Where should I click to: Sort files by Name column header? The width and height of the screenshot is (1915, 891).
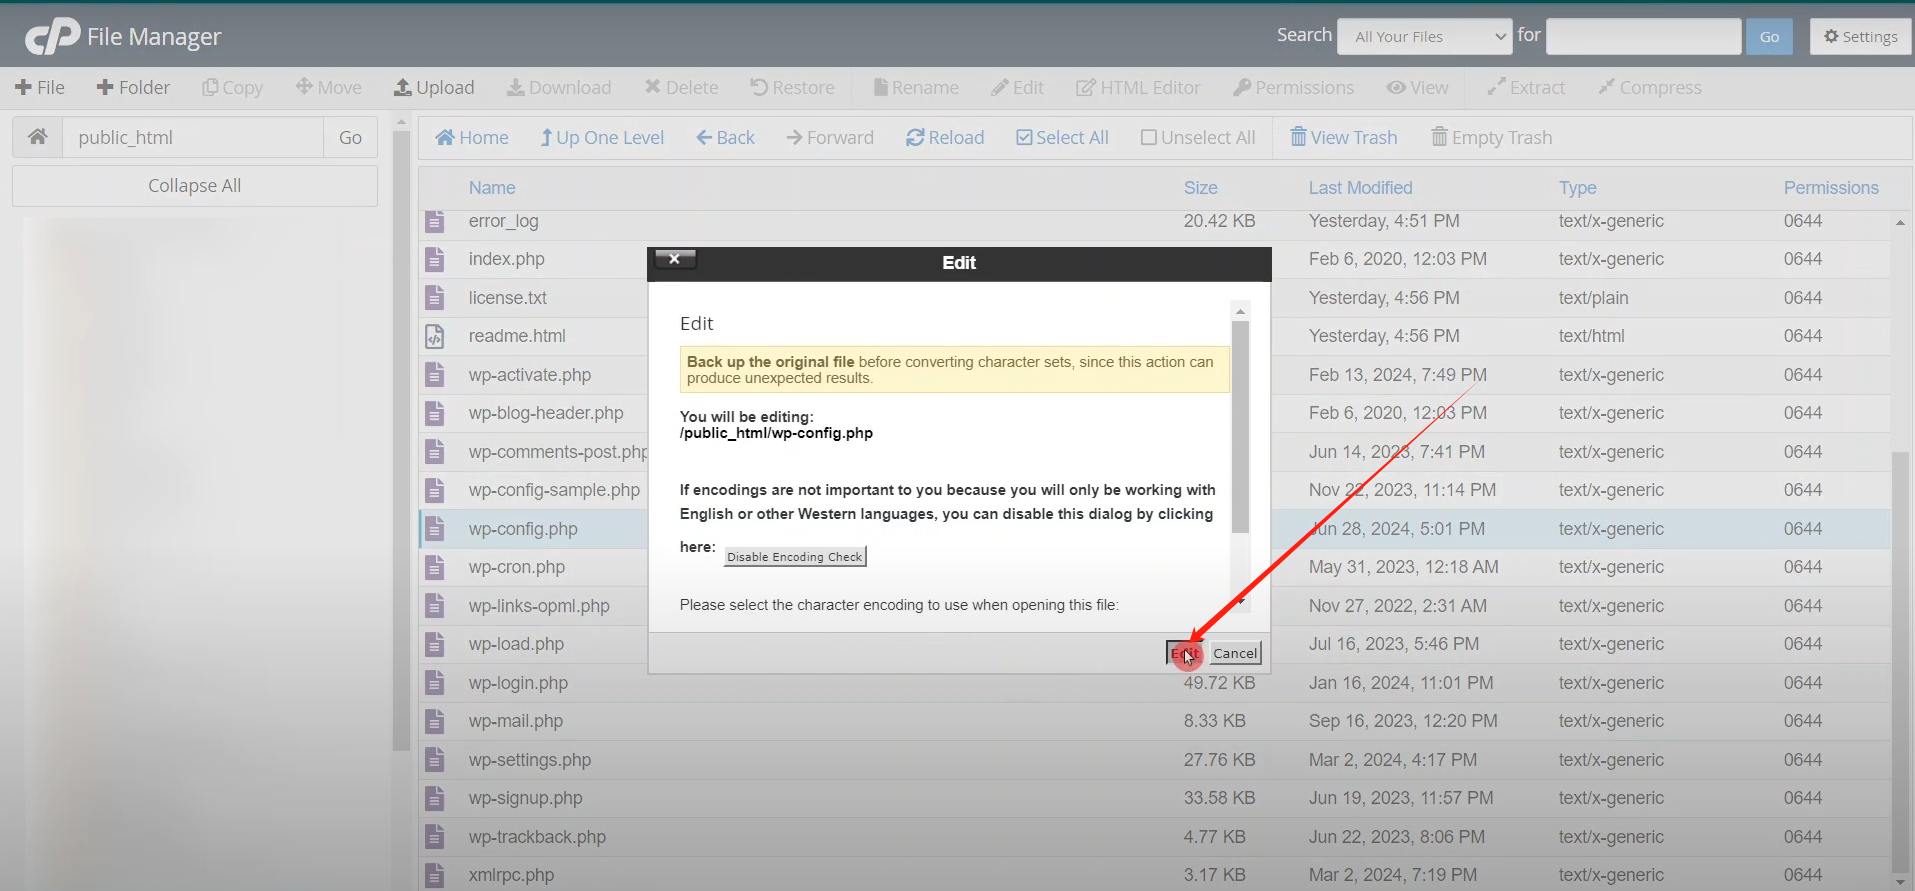tap(492, 188)
